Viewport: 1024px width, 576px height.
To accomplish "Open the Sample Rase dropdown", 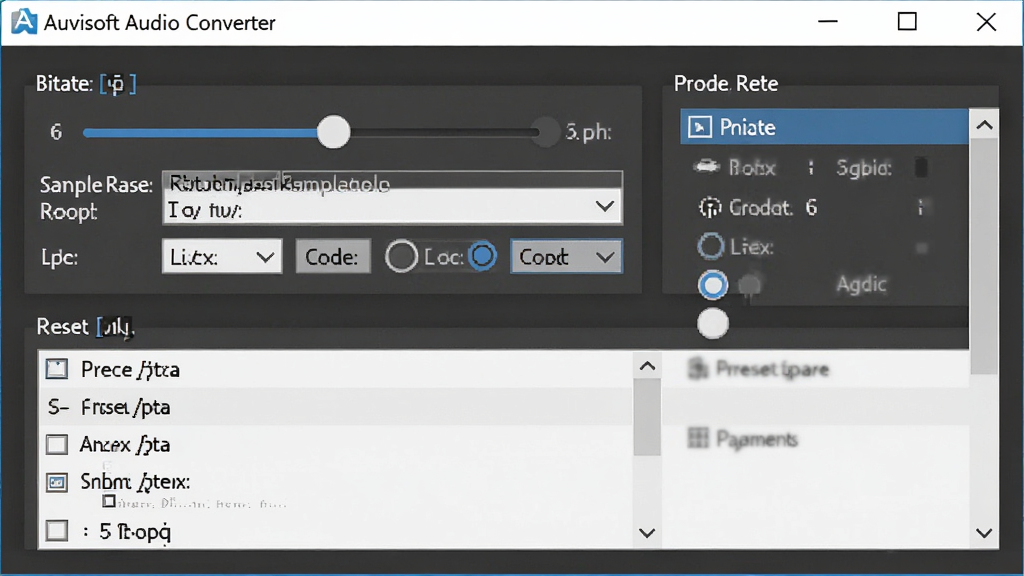I will point(605,207).
